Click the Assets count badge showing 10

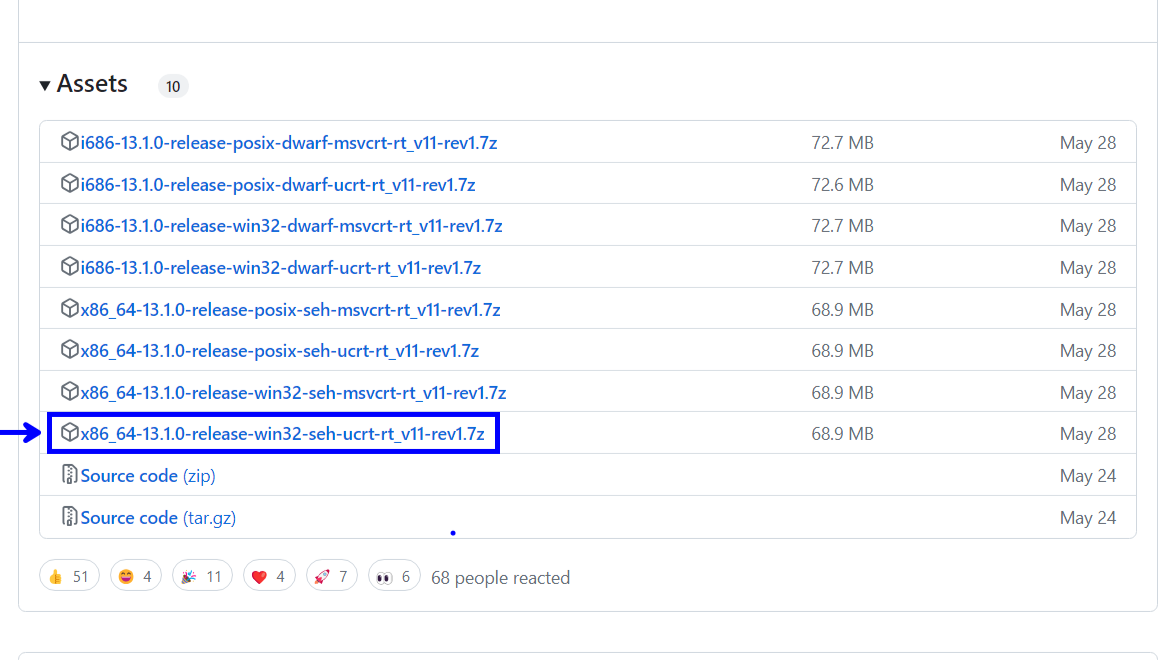click(173, 86)
